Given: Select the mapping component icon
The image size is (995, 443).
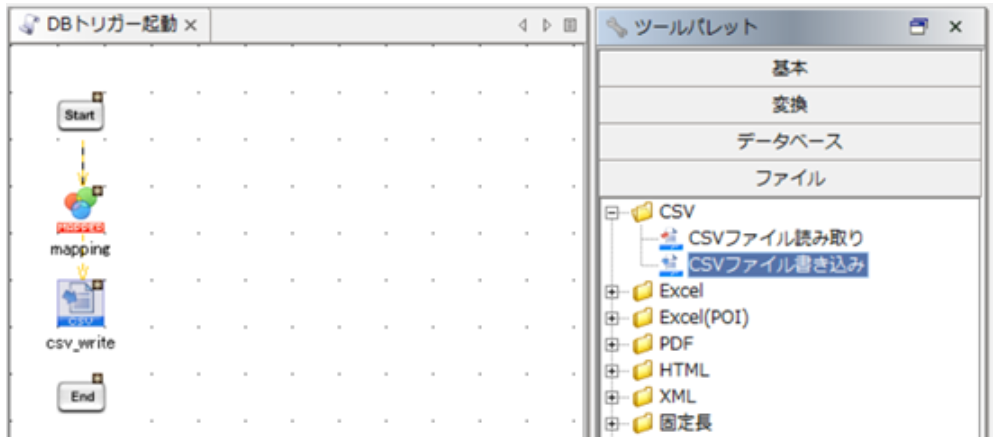Looking at the screenshot, I should click(x=81, y=209).
